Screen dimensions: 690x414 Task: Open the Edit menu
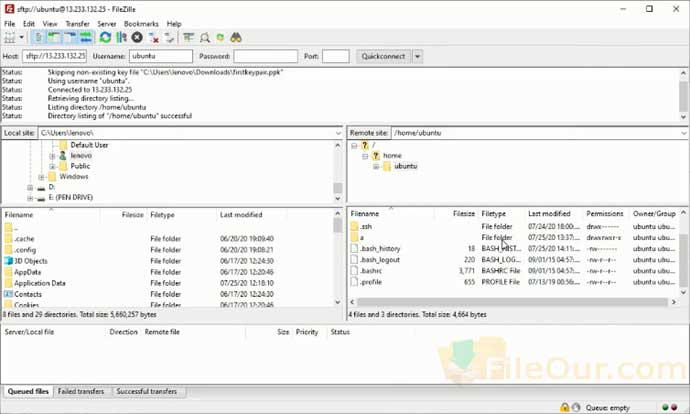(x=29, y=24)
